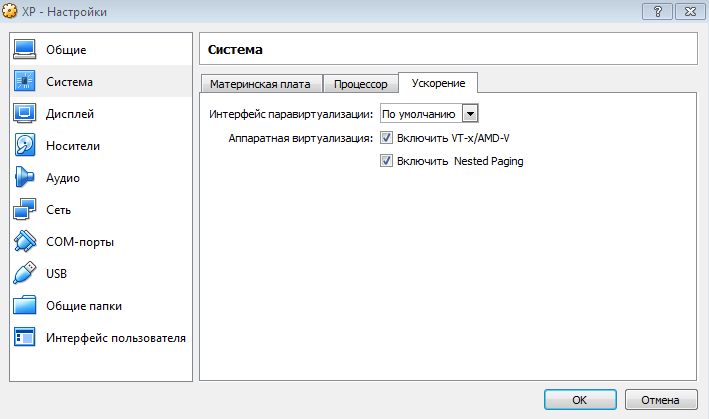Switch to the Материнская плата tab
709x419 pixels.
click(260, 84)
